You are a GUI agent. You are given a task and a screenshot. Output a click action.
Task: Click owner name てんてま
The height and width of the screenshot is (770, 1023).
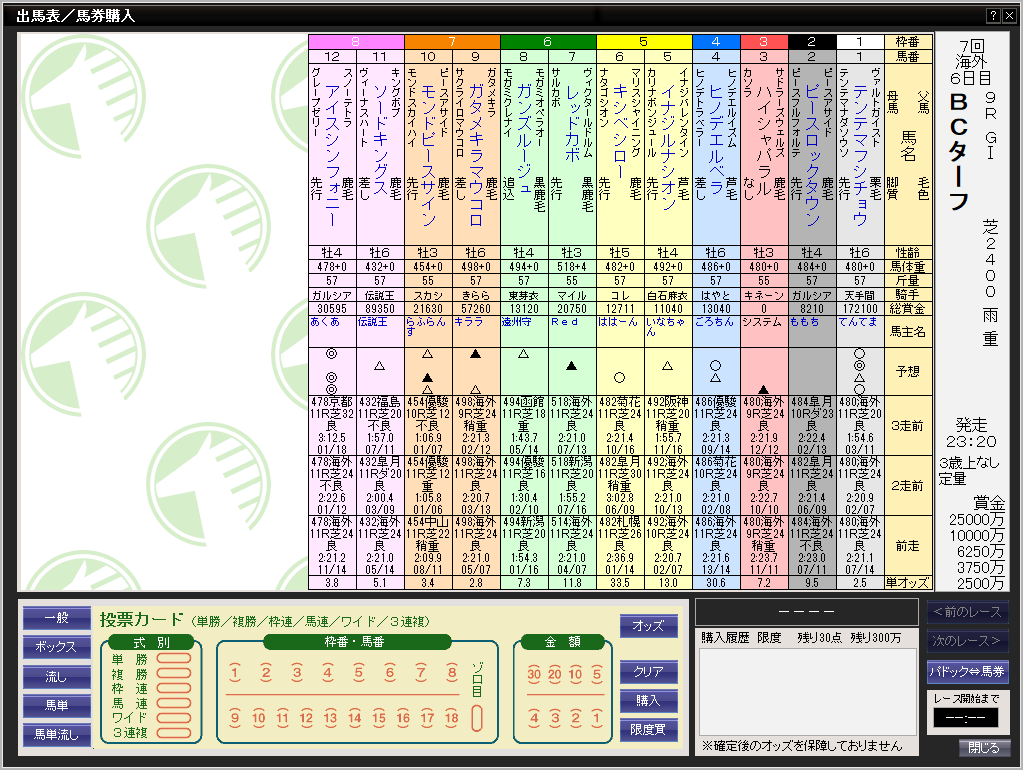pyautogui.click(x=857, y=322)
